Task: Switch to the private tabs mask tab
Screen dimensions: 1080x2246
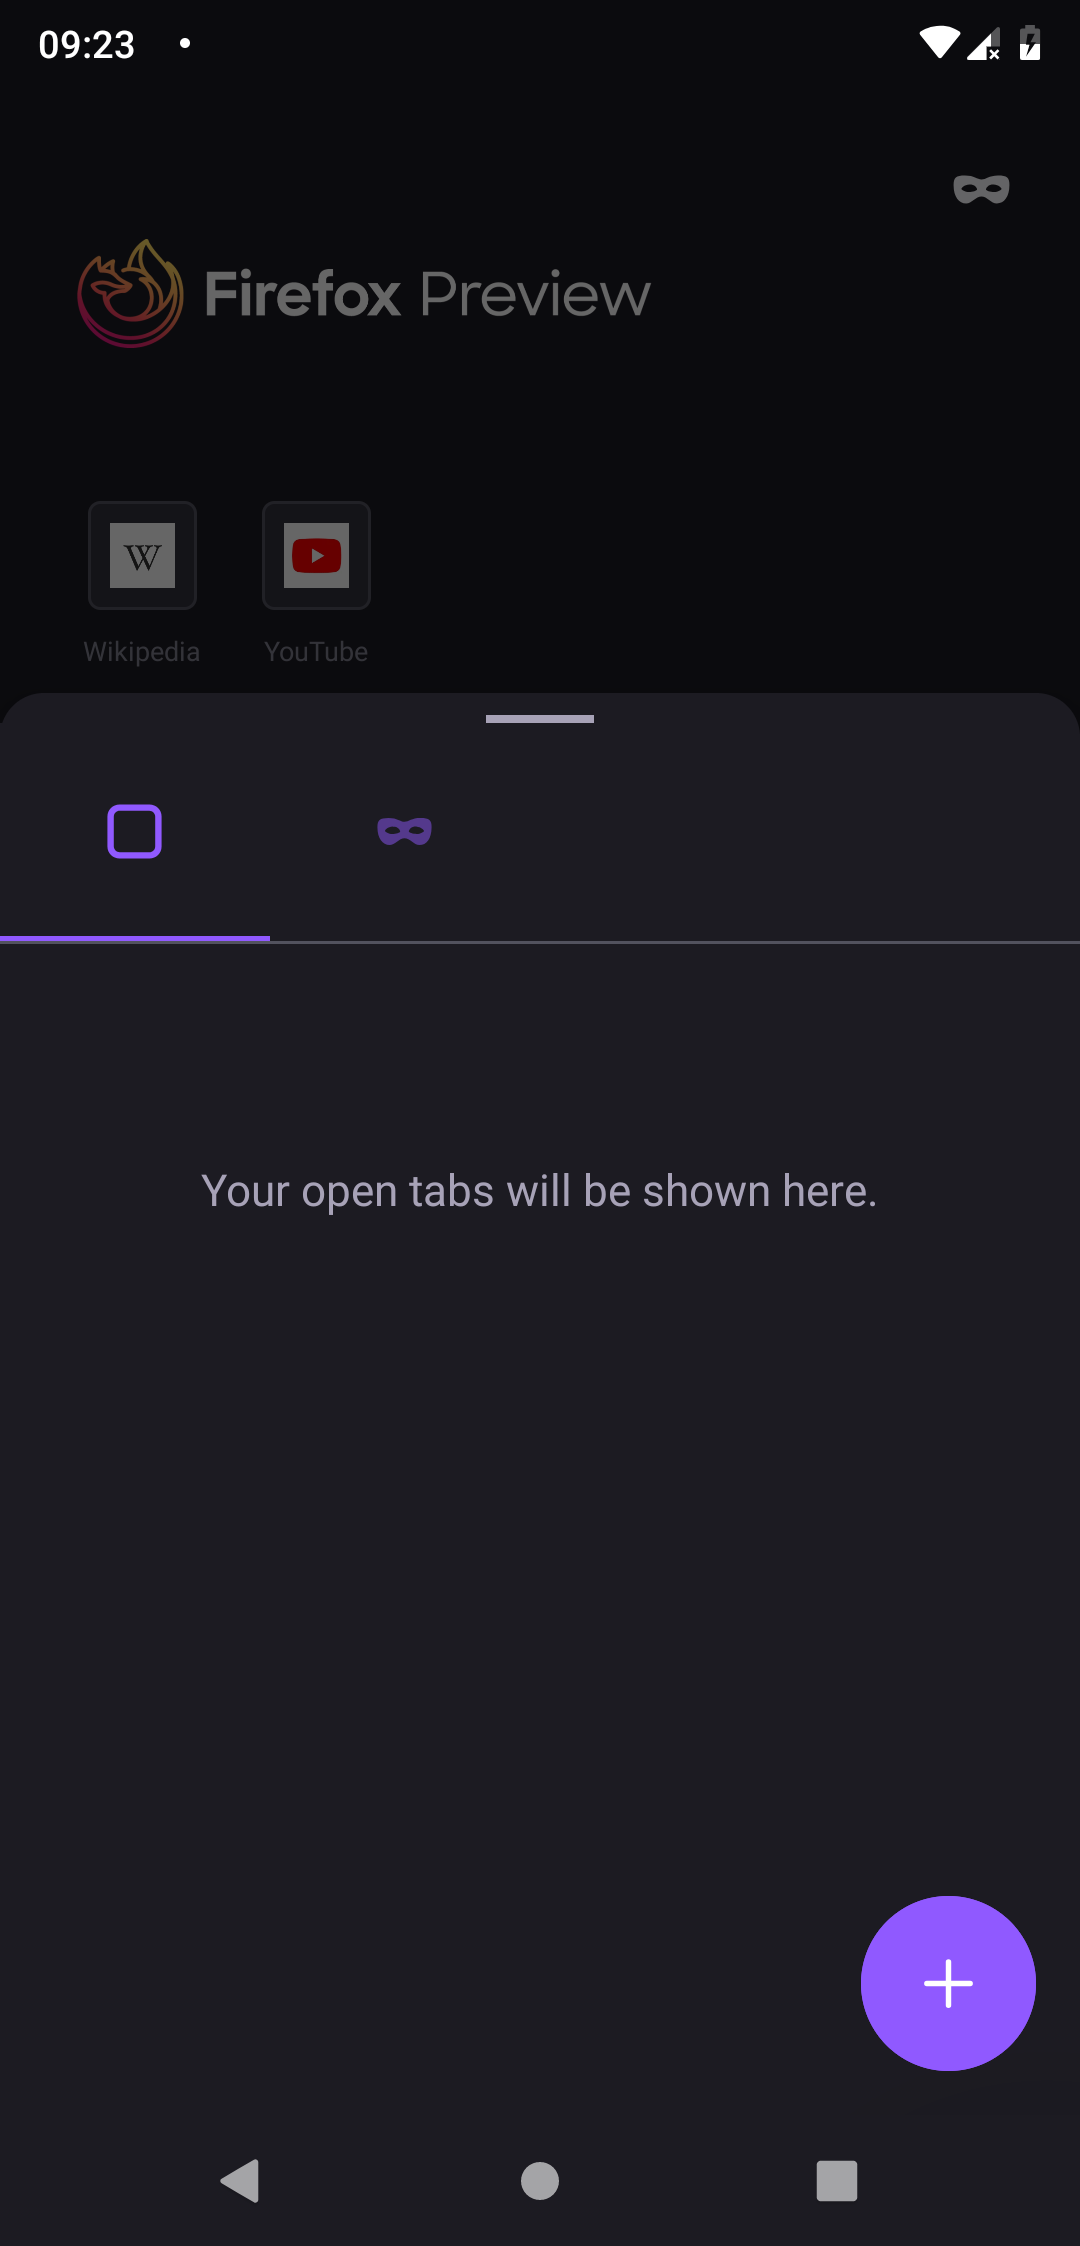Action: (x=405, y=832)
